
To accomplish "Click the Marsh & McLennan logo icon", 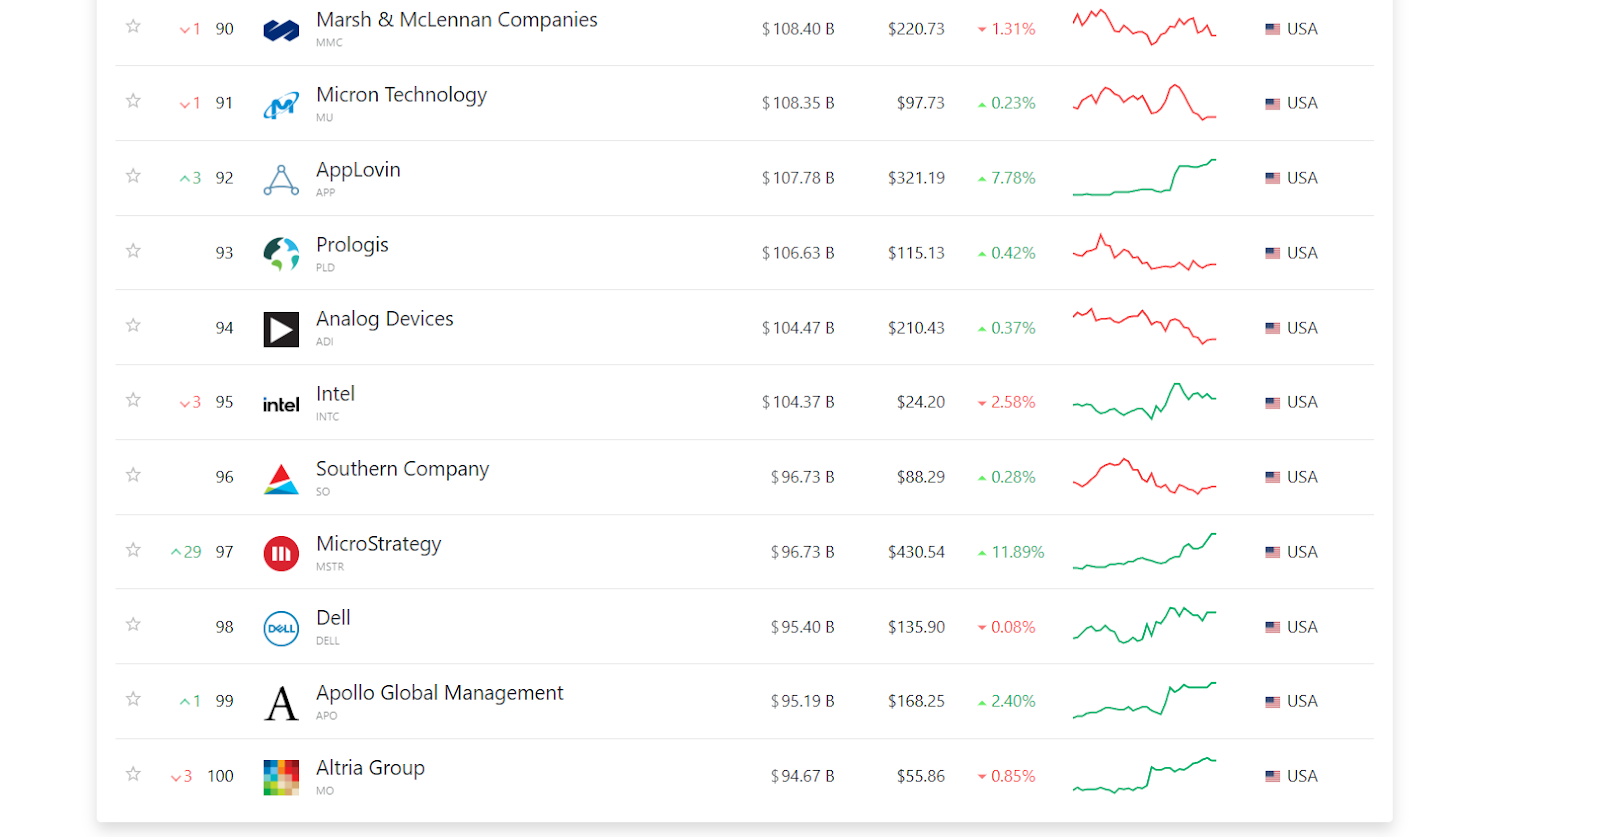I will tap(281, 31).
